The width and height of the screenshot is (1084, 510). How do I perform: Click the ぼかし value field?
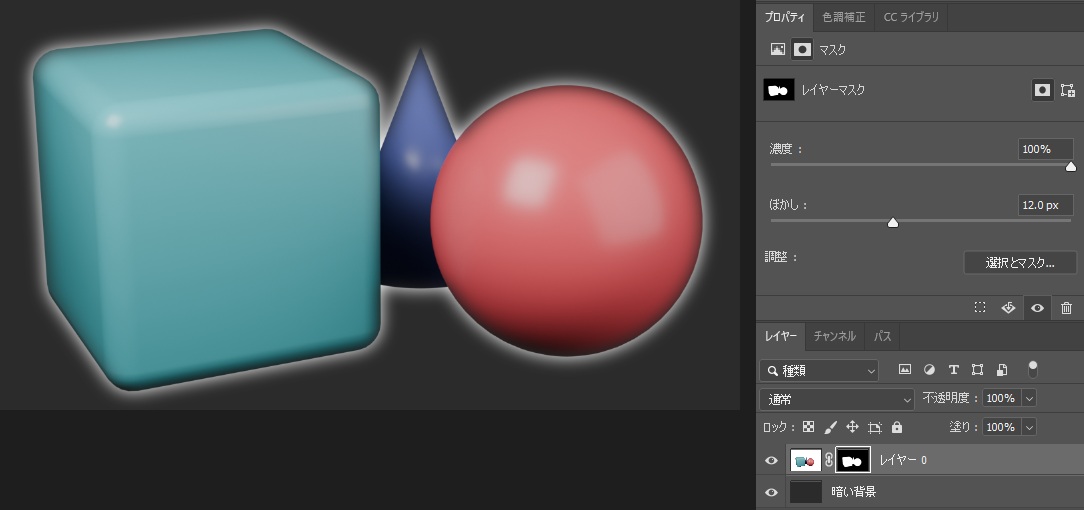(x=1045, y=205)
